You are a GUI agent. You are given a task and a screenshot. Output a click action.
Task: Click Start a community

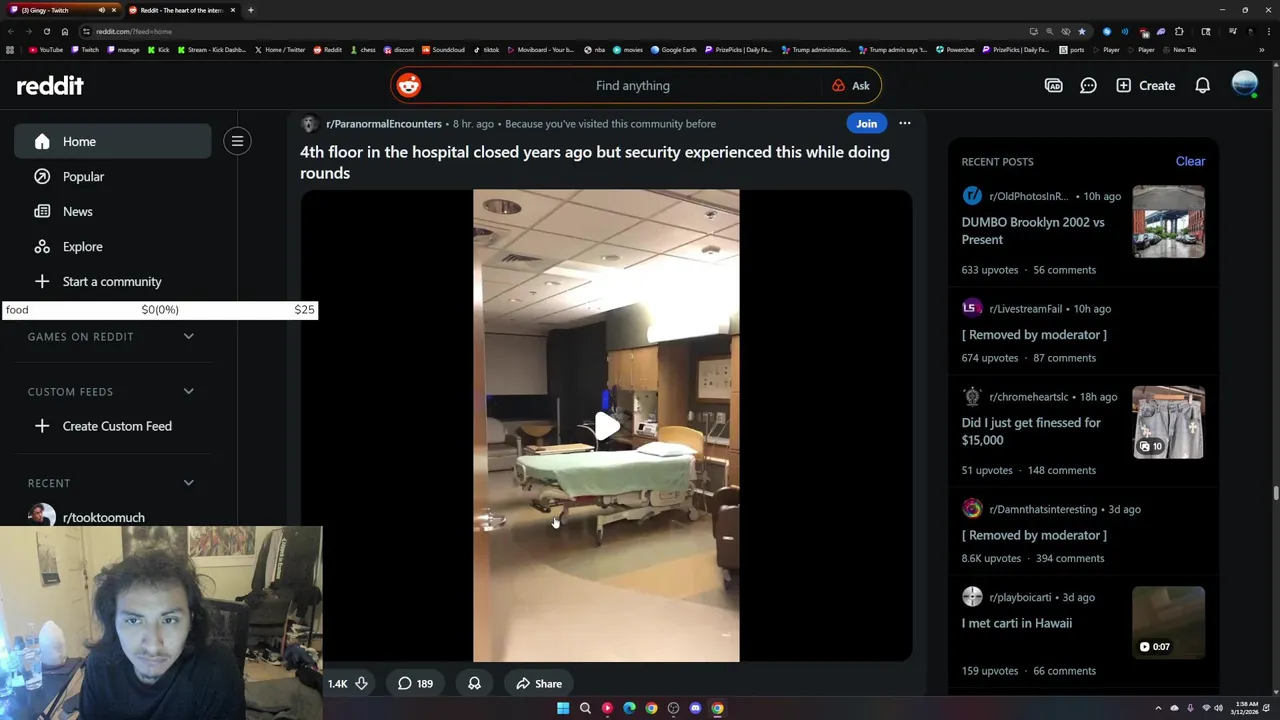click(112, 281)
